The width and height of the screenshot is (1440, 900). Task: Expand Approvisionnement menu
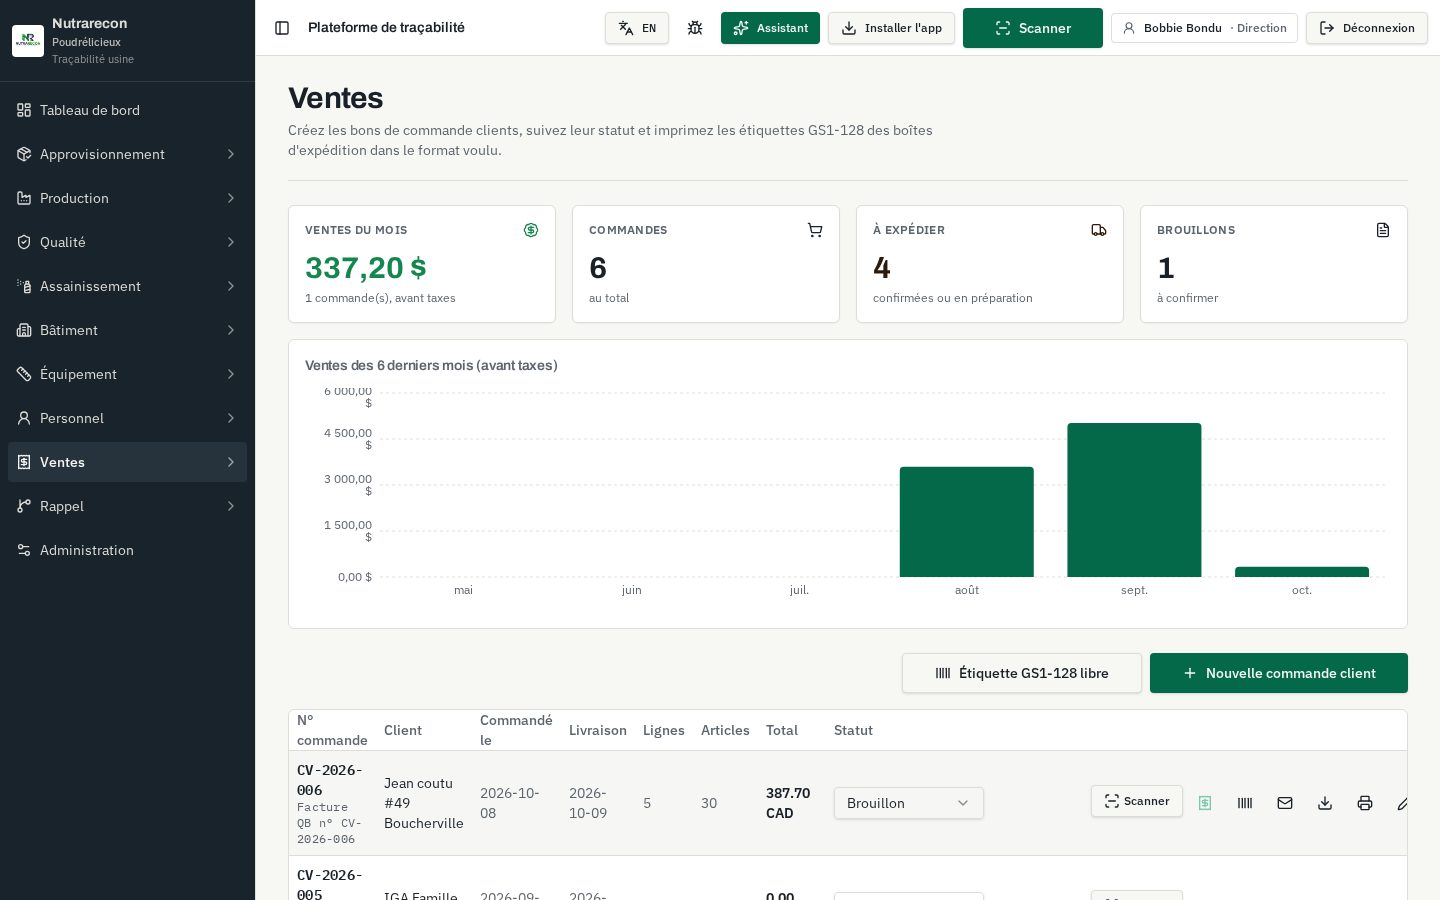click(127, 154)
